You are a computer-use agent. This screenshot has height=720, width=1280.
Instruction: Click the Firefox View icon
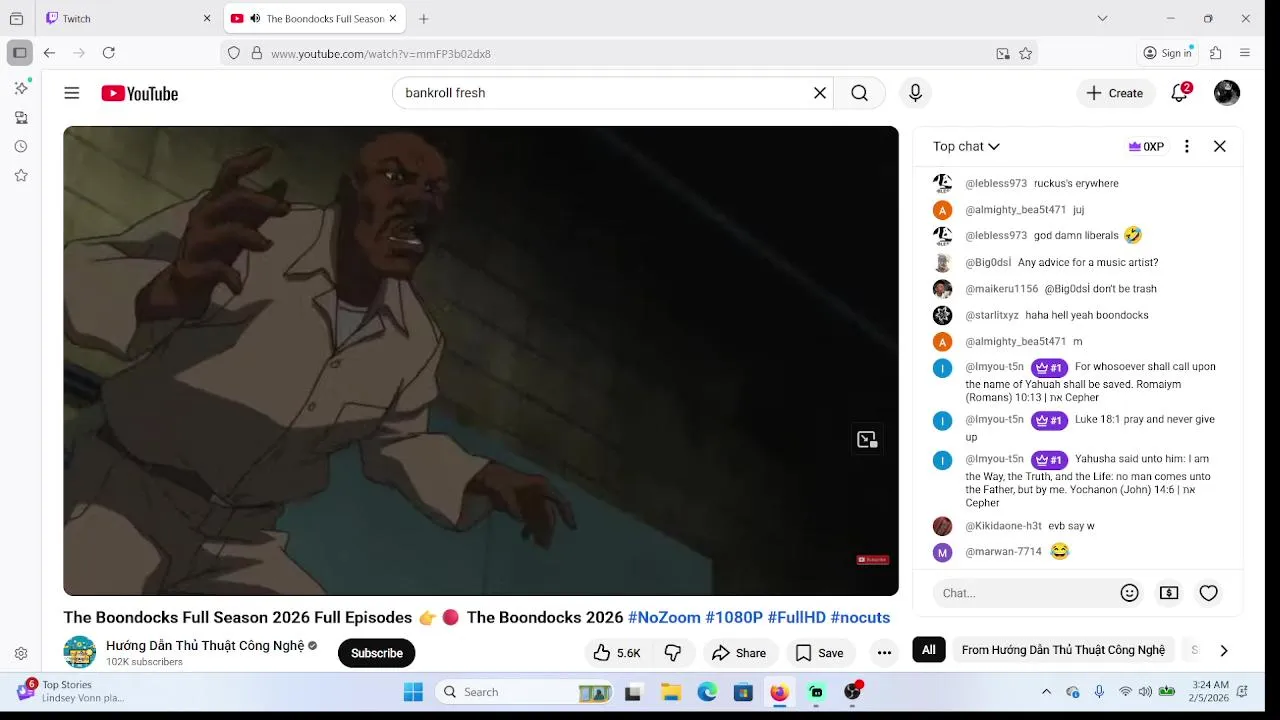point(16,18)
